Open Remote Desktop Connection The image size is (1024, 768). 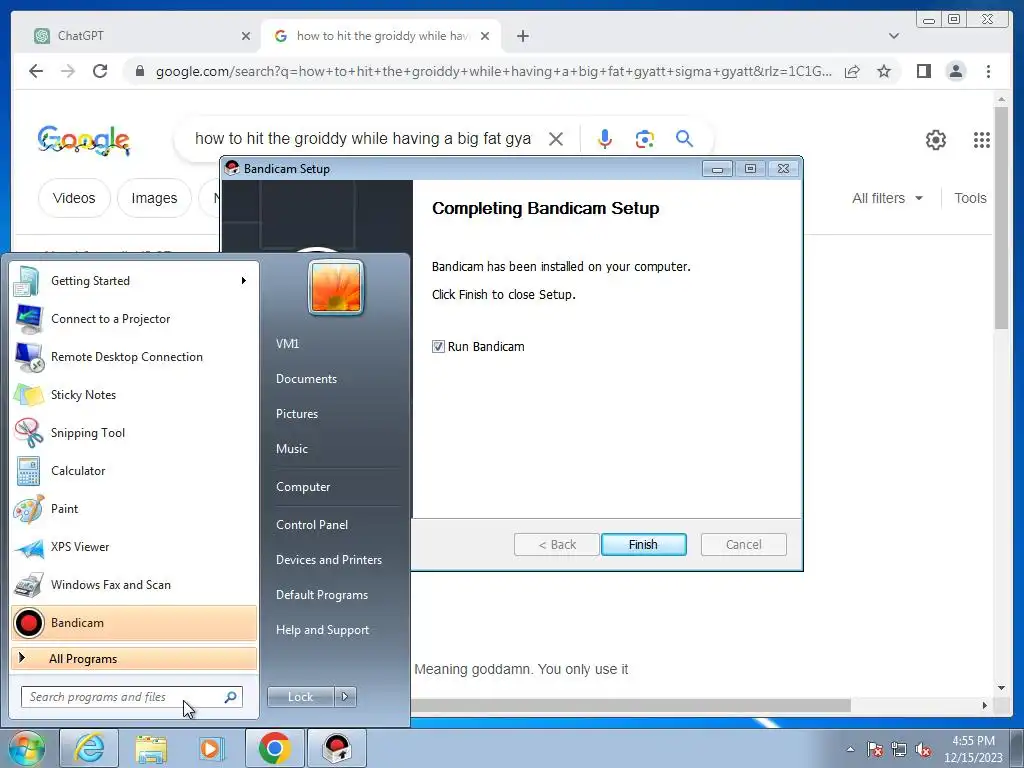(134, 357)
